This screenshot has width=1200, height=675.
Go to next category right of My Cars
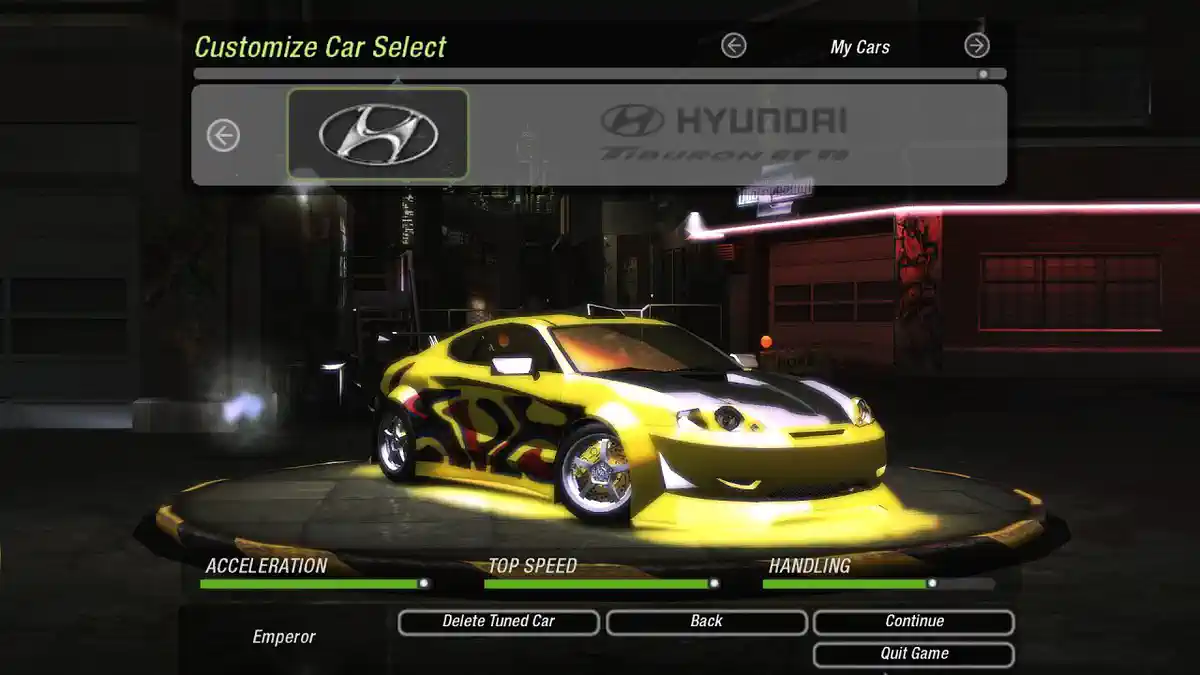point(977,46)
